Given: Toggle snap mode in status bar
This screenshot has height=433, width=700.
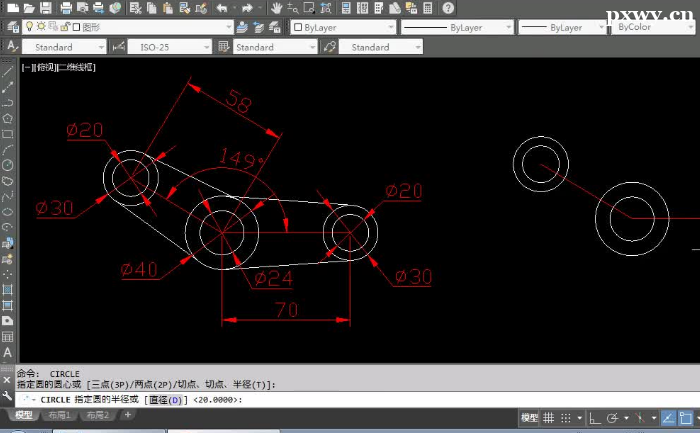Looking at the screenshot, I should (567, 417).
